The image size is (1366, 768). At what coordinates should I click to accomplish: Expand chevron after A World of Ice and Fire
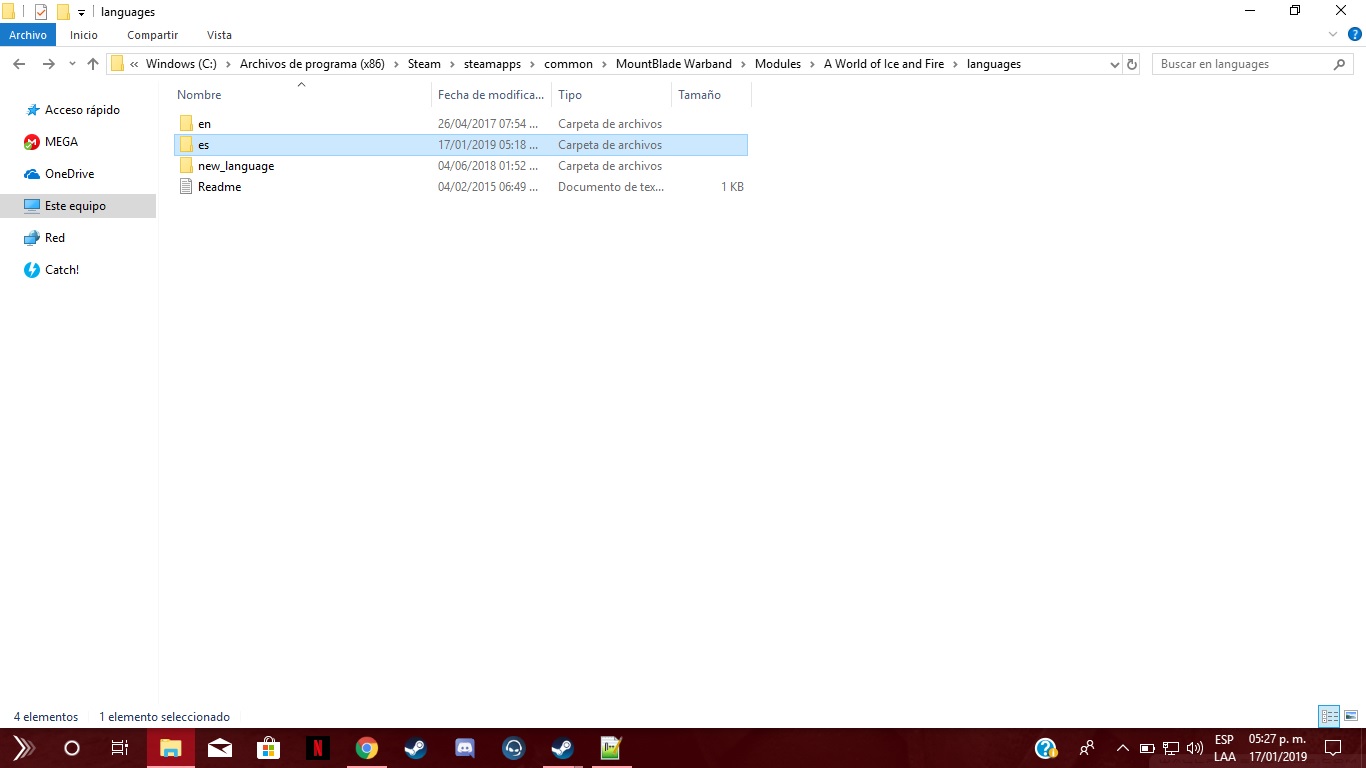click(955, 64)
